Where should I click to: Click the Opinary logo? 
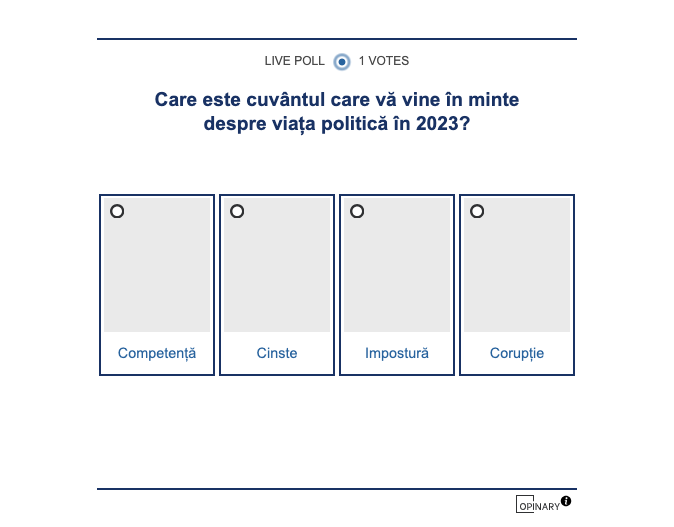(x=537, y=505)
